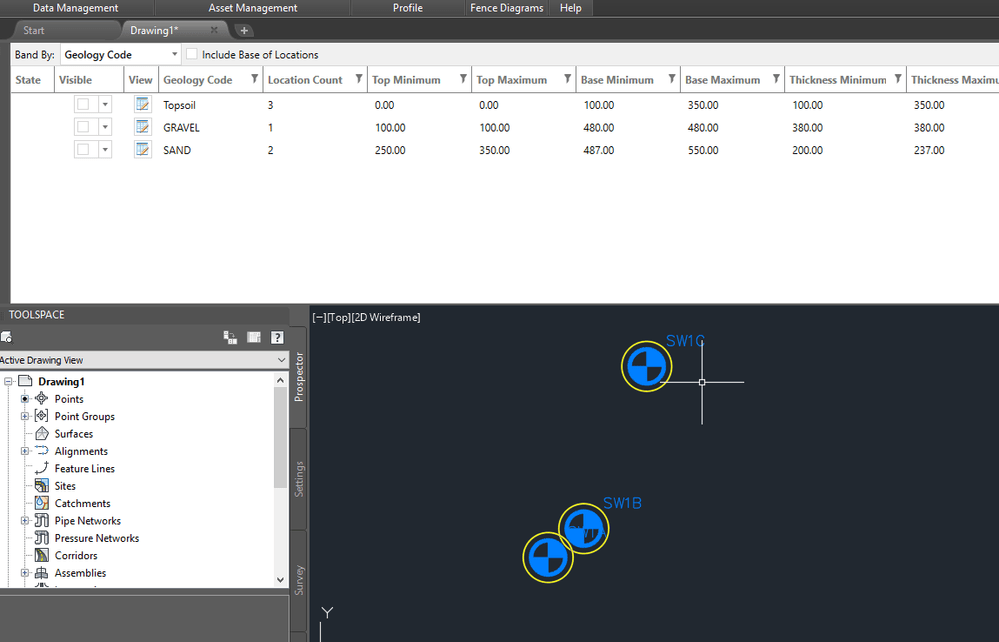
Task: Click the Sites node icon
Action: (41, 486)
